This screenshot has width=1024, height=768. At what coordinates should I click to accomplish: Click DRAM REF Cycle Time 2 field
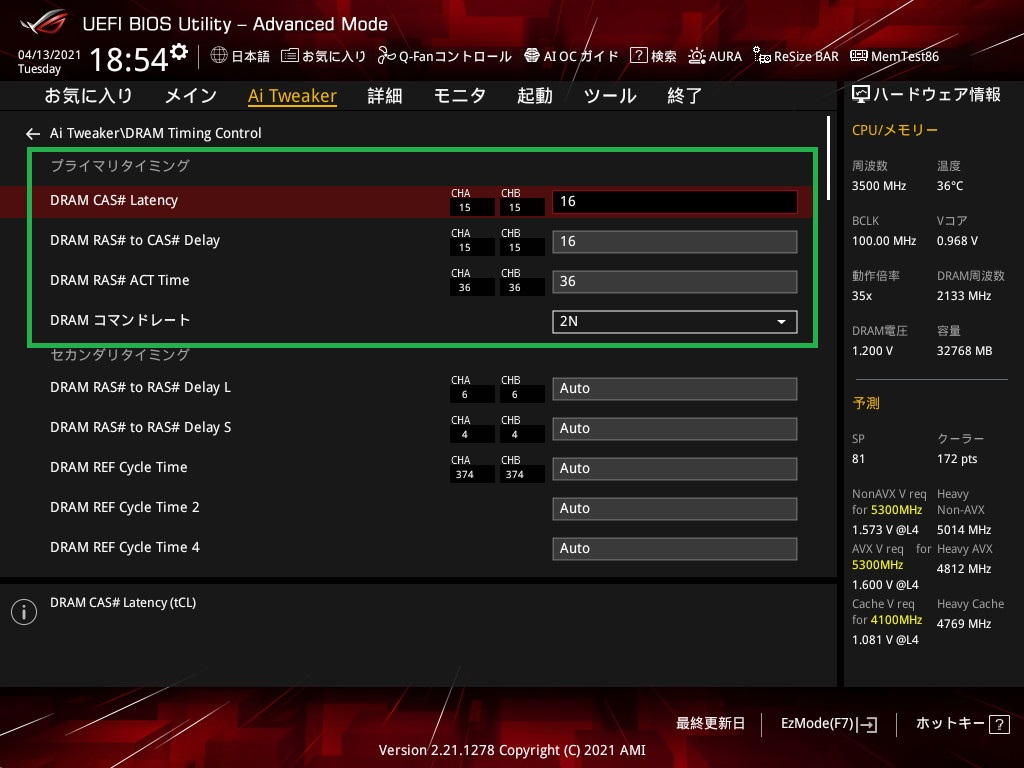[x=675, y=509]
